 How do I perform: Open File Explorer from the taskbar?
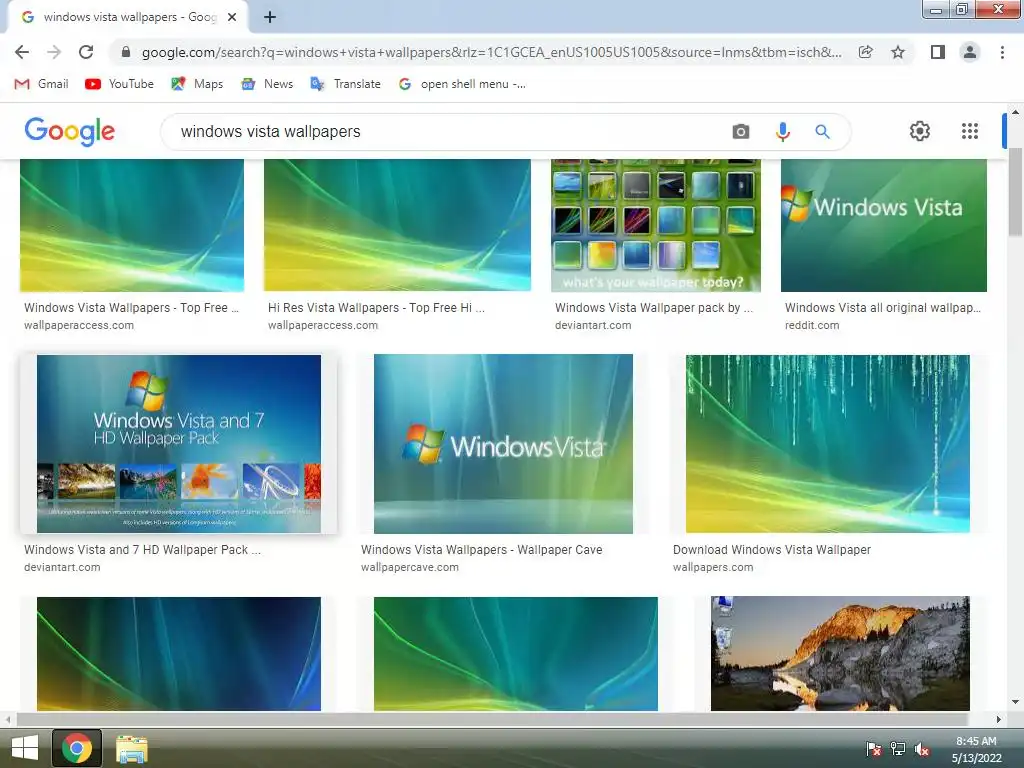[131, 748]
